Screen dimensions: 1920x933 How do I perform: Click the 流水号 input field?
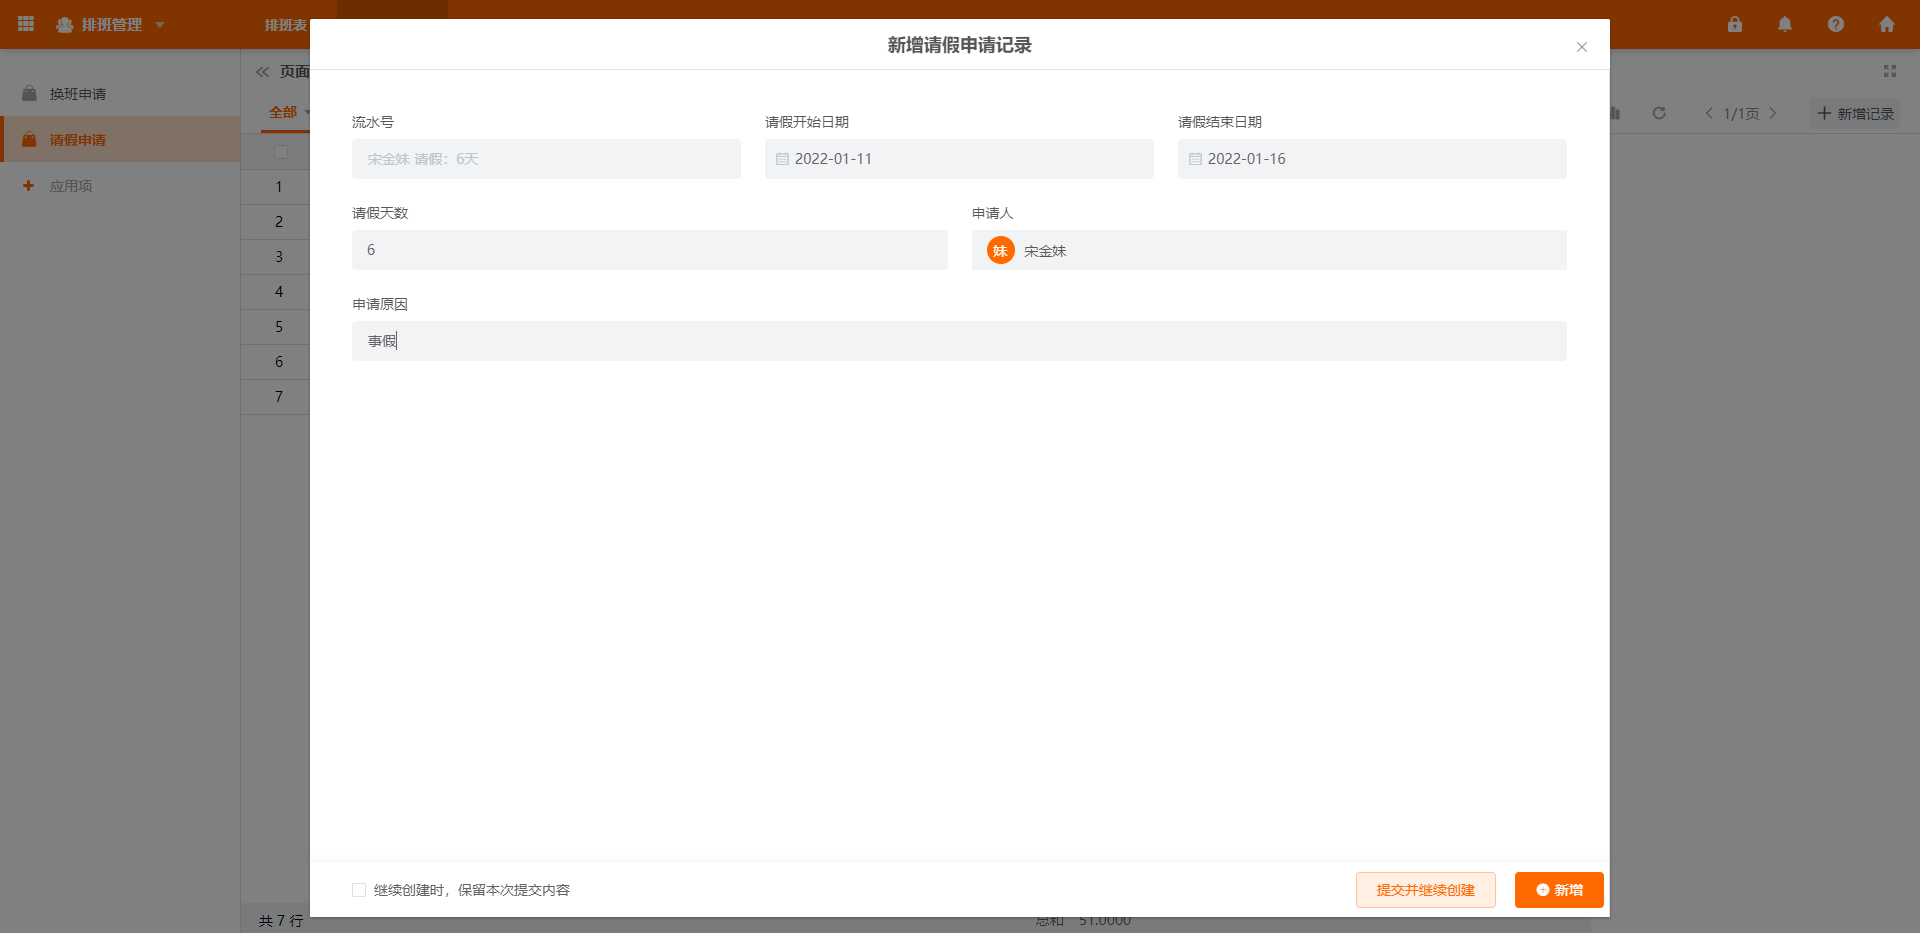click(x=546, y=159)
